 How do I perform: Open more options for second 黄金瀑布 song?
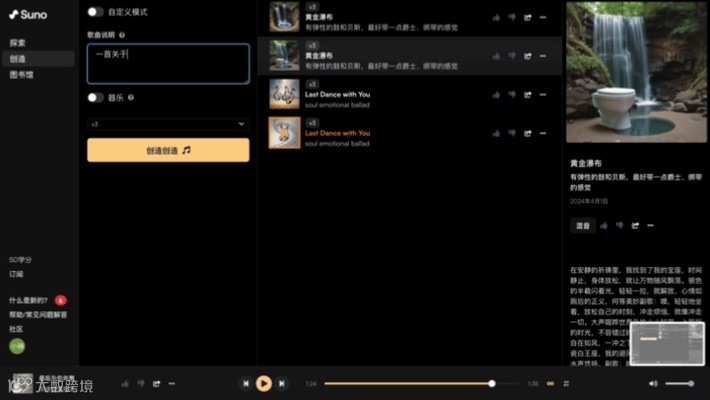(x=543, y=56)
